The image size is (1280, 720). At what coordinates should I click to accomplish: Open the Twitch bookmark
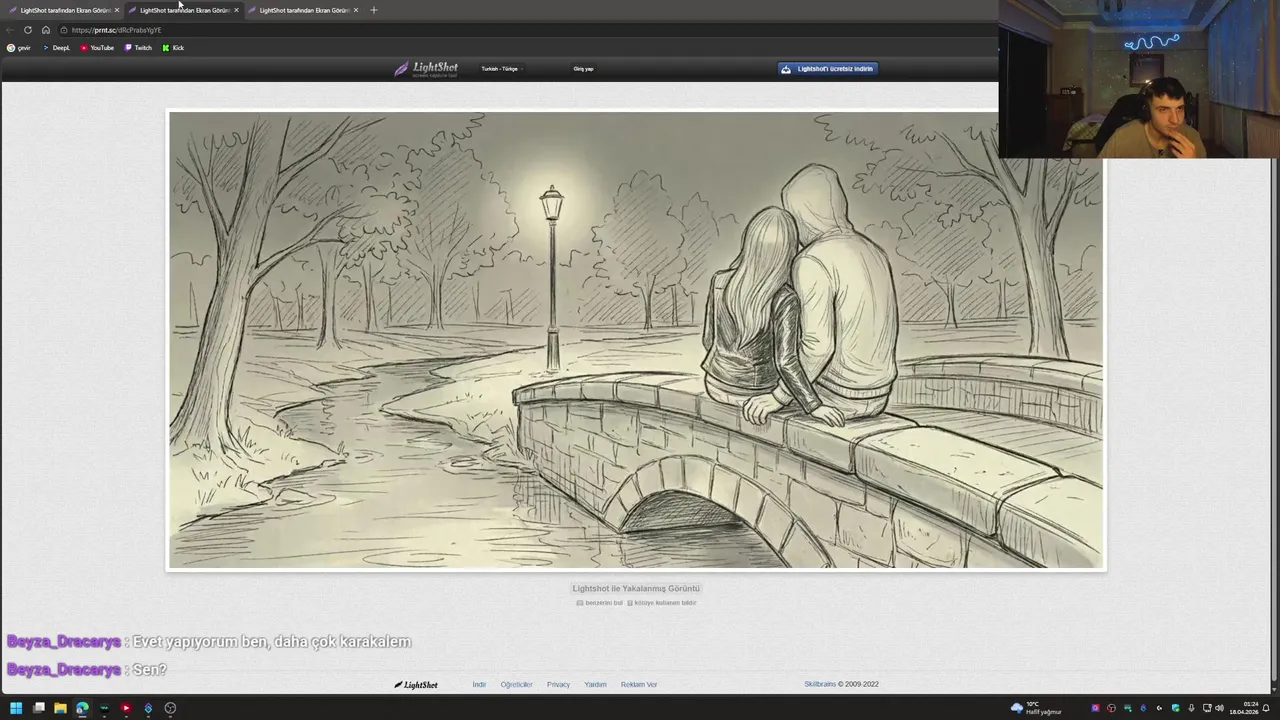click(138, 48)
